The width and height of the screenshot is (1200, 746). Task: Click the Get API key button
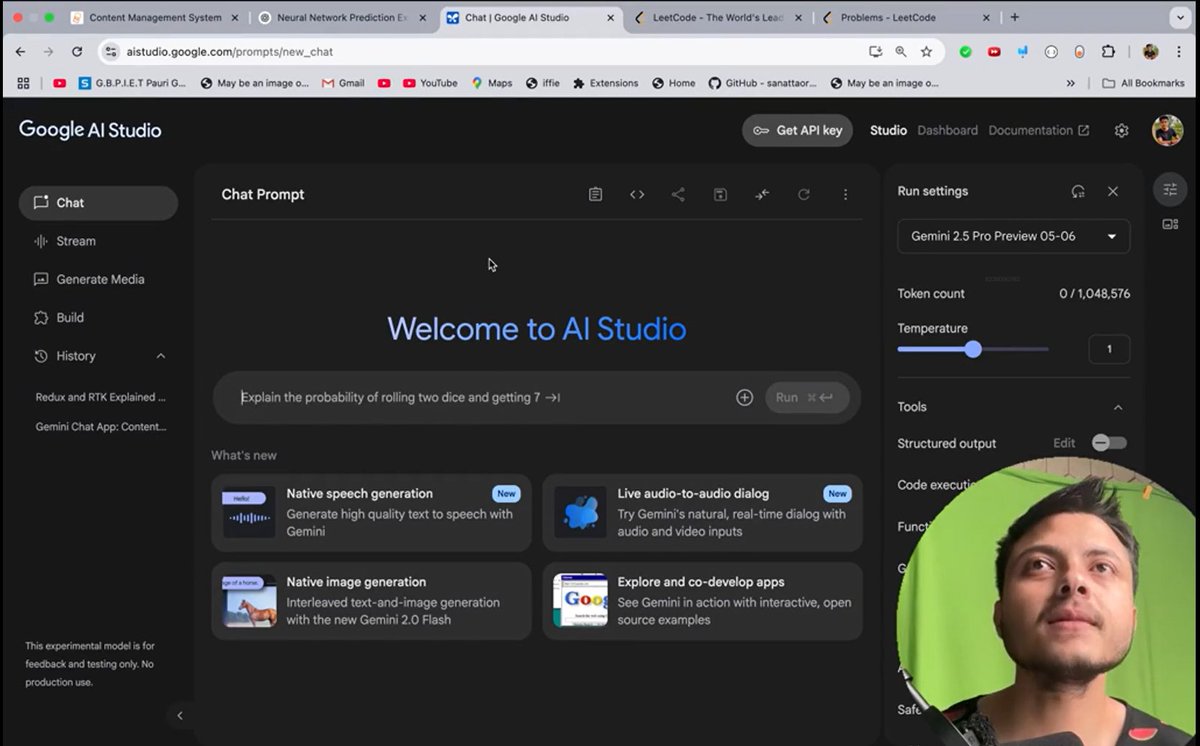[797, 130]
